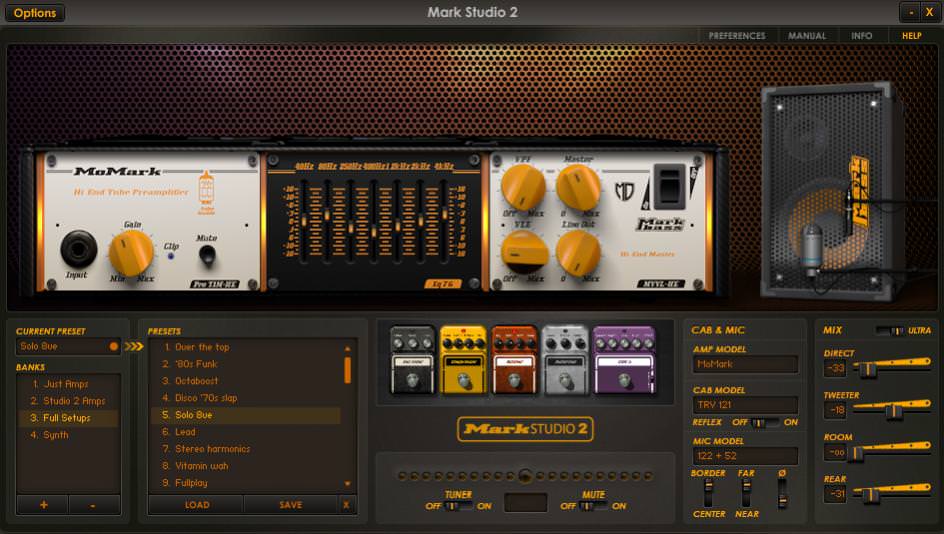
Task: Click the X button beside SAVE
Action: 346,505
